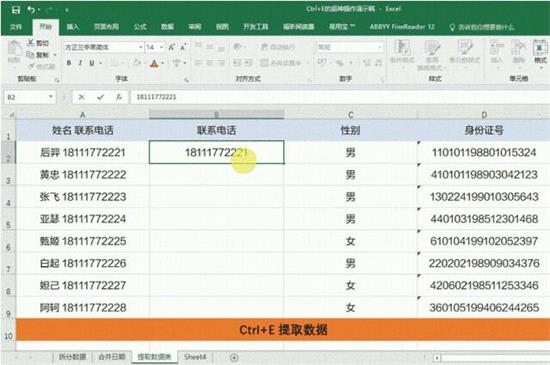Toggle Bold formatting button
The image size is (550, 365).
[69, 63]
